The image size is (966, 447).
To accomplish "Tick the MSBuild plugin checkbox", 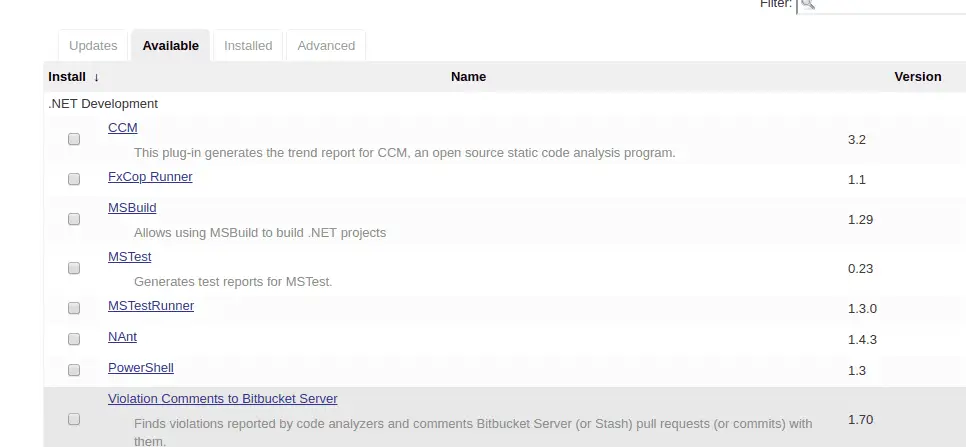I will [x=74, y=219].
